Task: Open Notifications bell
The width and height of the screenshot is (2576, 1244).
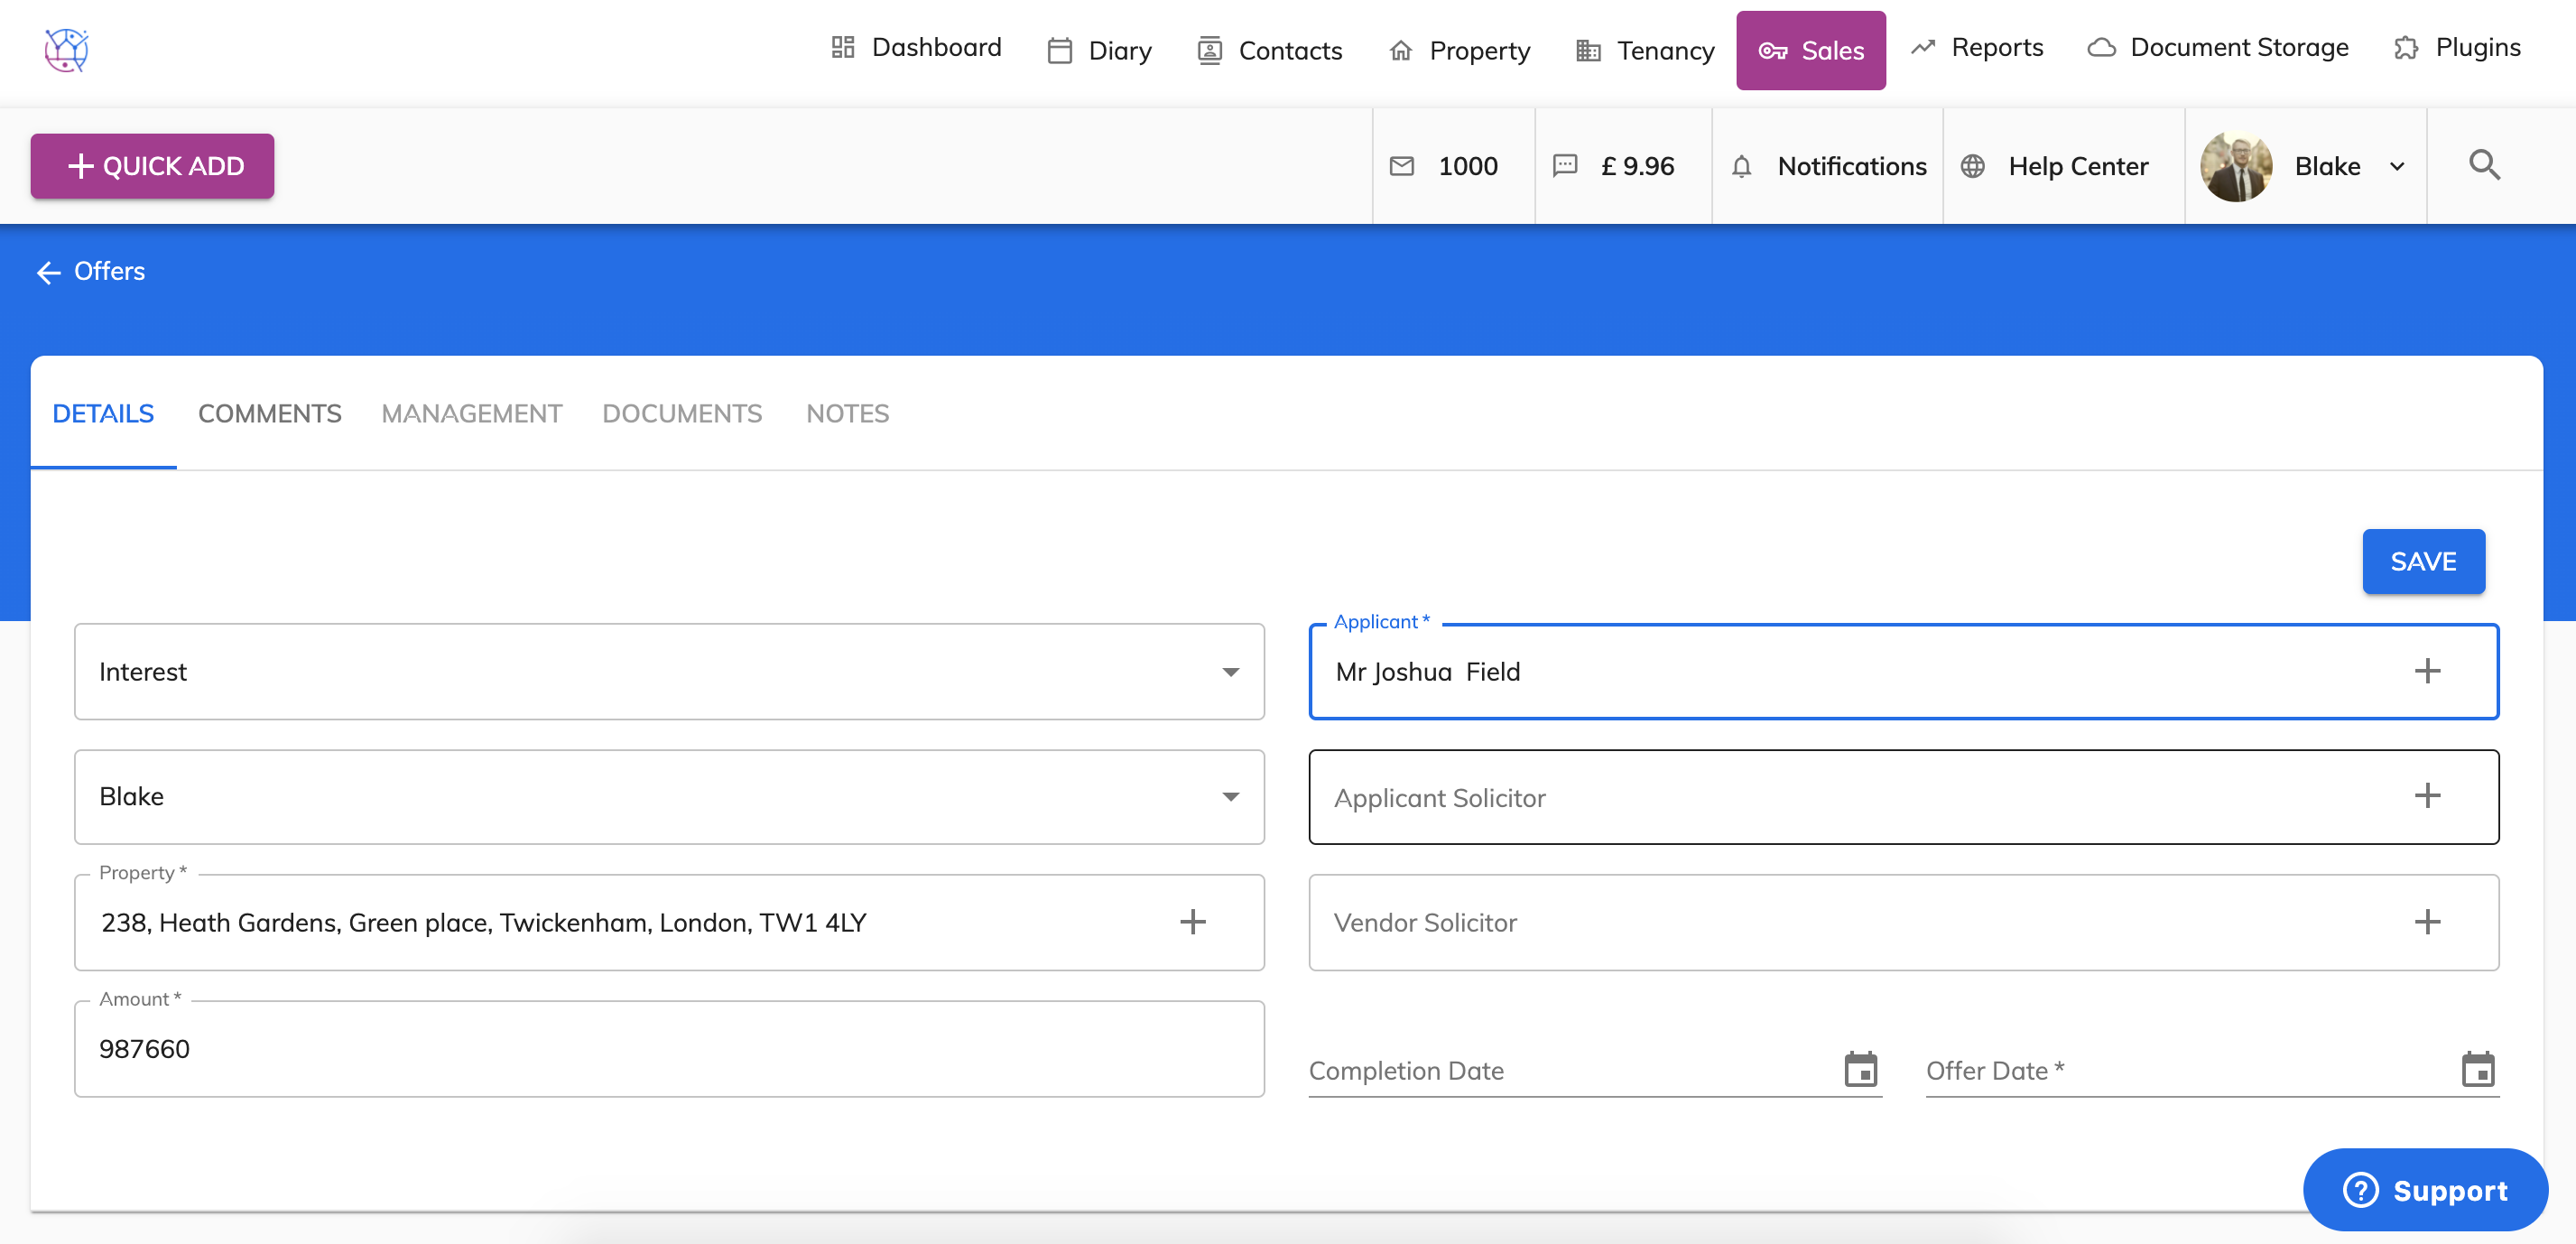Action: pos(1741,166)
